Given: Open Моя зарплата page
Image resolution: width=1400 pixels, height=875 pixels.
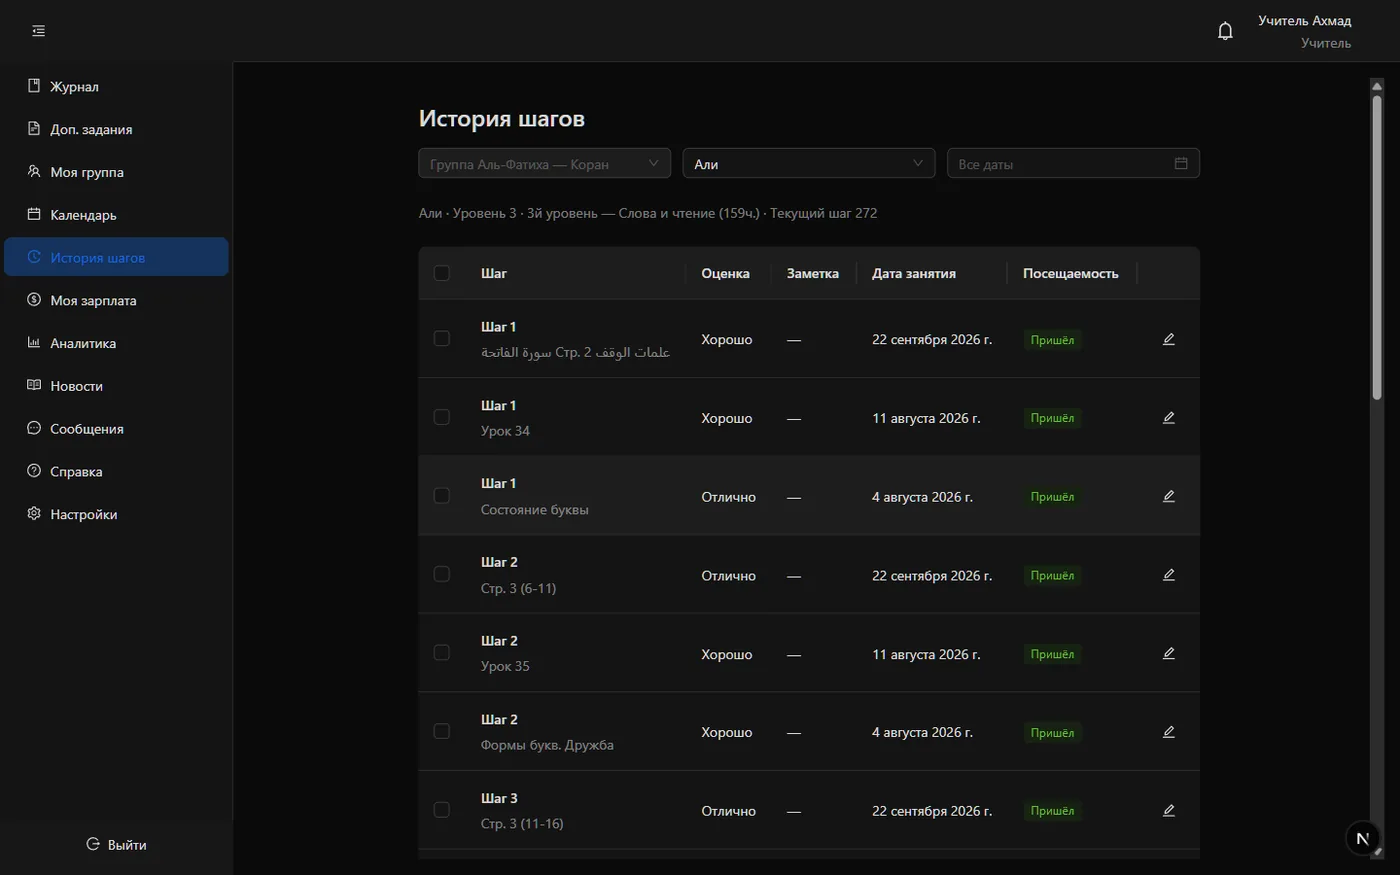Looking at the screenshot, I should pos(116,300).
